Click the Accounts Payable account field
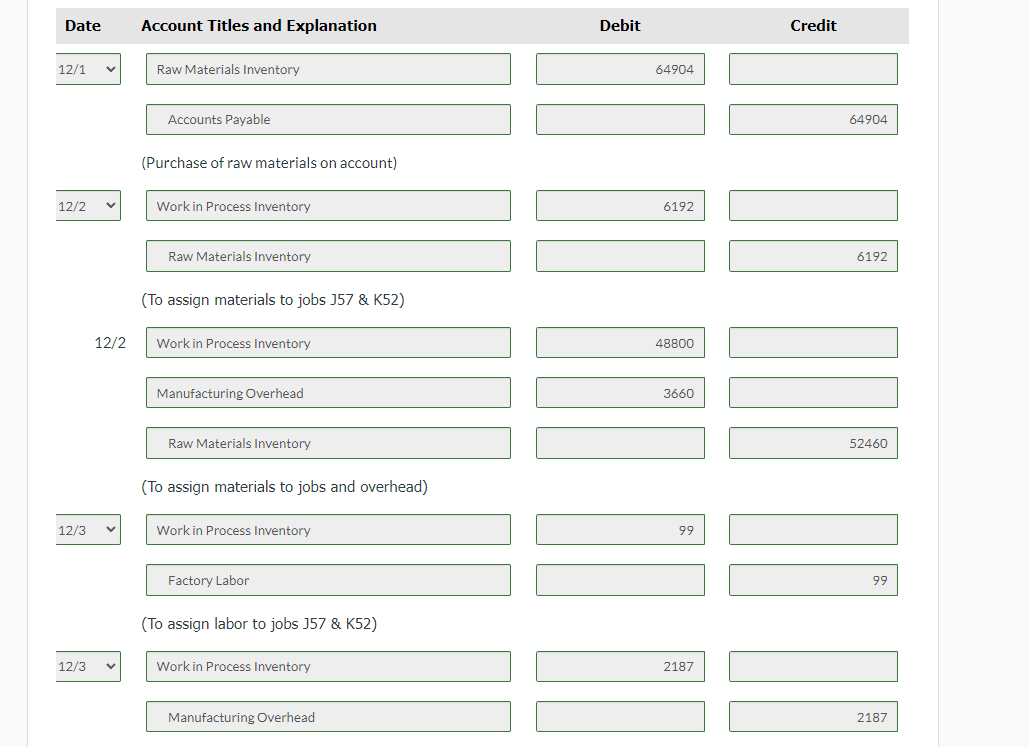The width and height of the screenshot is (1029, 747). 328,119
